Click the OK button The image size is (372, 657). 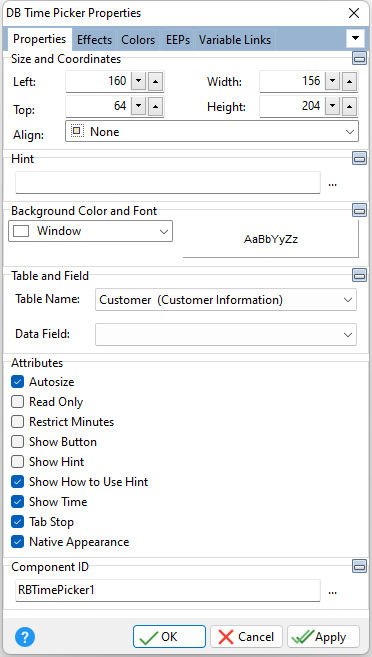(x=170, y=637)
